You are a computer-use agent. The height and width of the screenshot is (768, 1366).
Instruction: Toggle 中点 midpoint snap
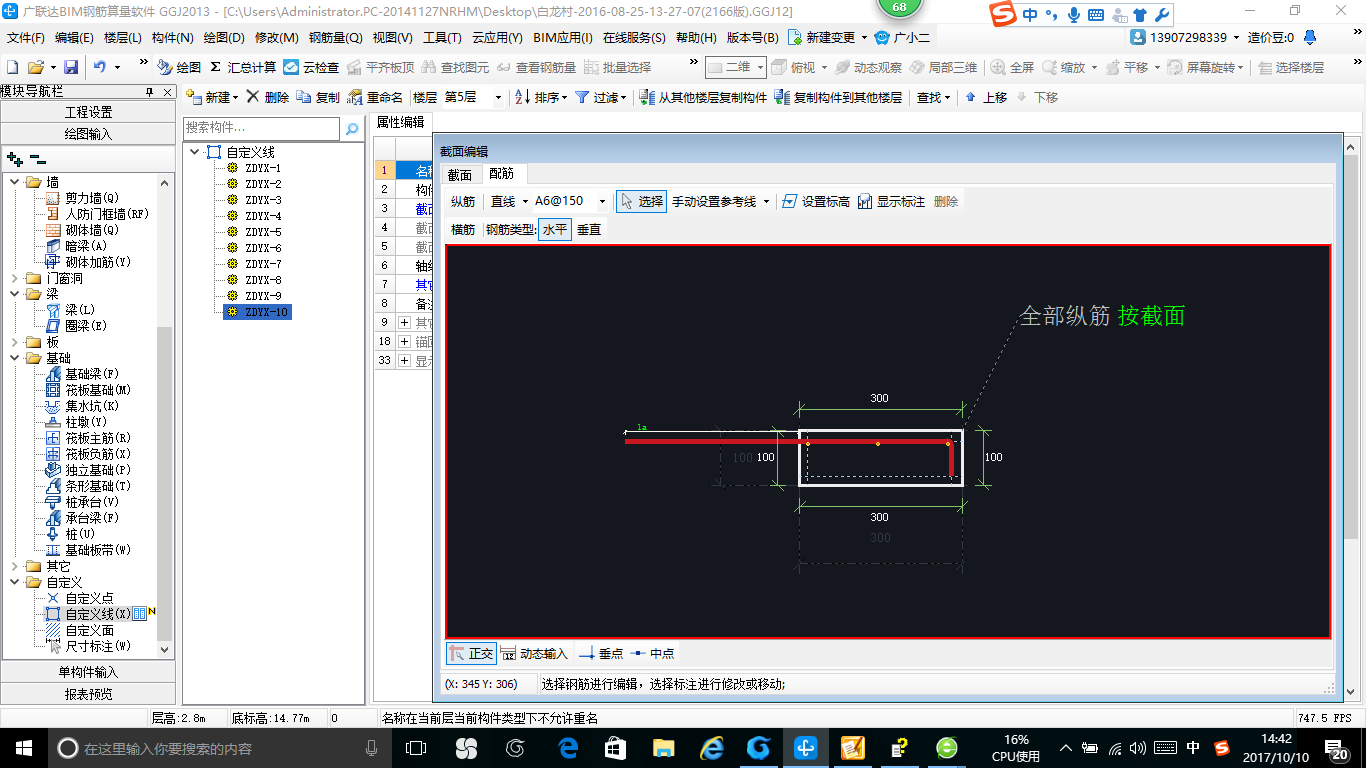(x=652, y=653)
